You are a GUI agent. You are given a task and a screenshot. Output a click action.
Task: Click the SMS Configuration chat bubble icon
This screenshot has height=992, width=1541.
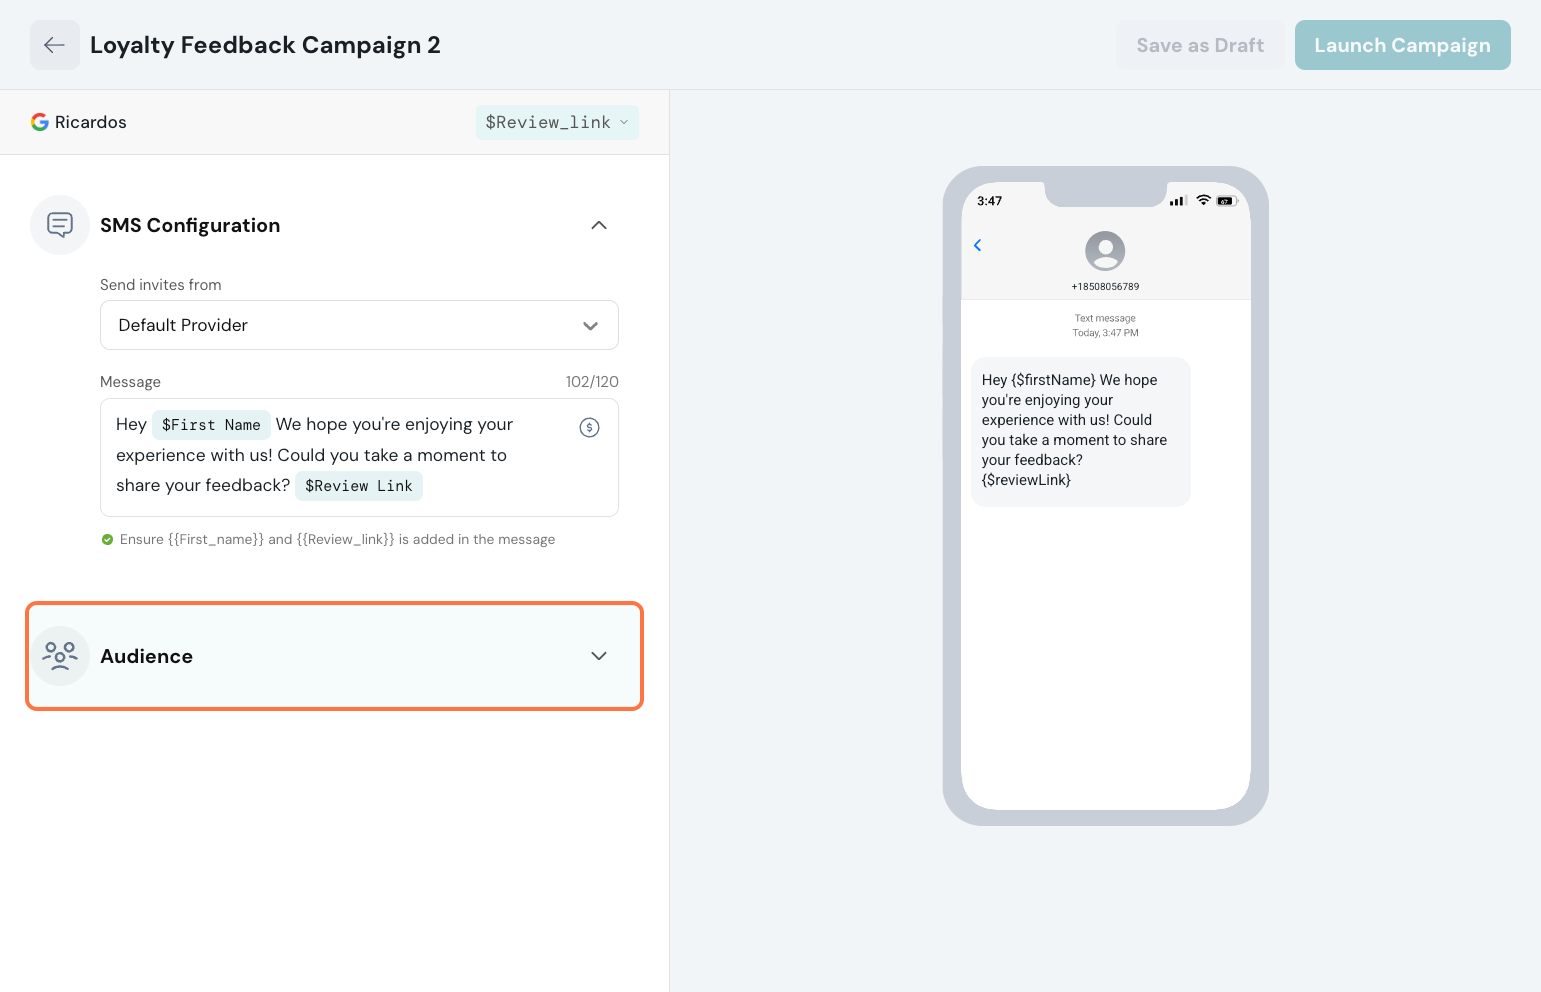coord(60,225)
